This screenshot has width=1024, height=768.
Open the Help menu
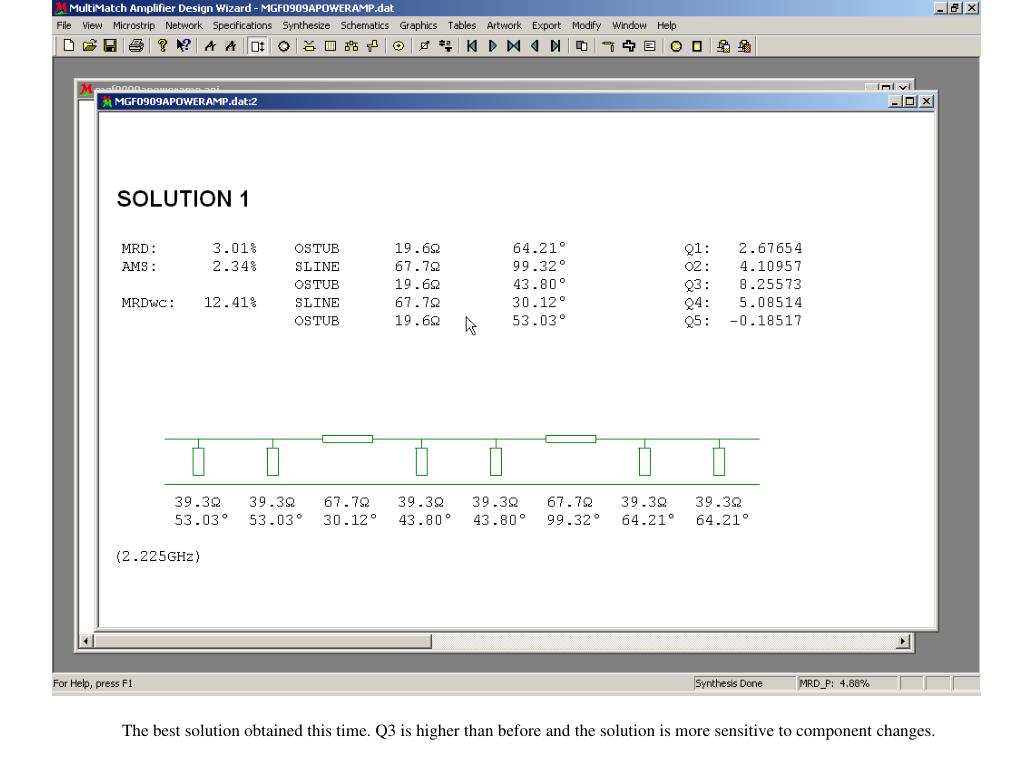tap(667, 25)
